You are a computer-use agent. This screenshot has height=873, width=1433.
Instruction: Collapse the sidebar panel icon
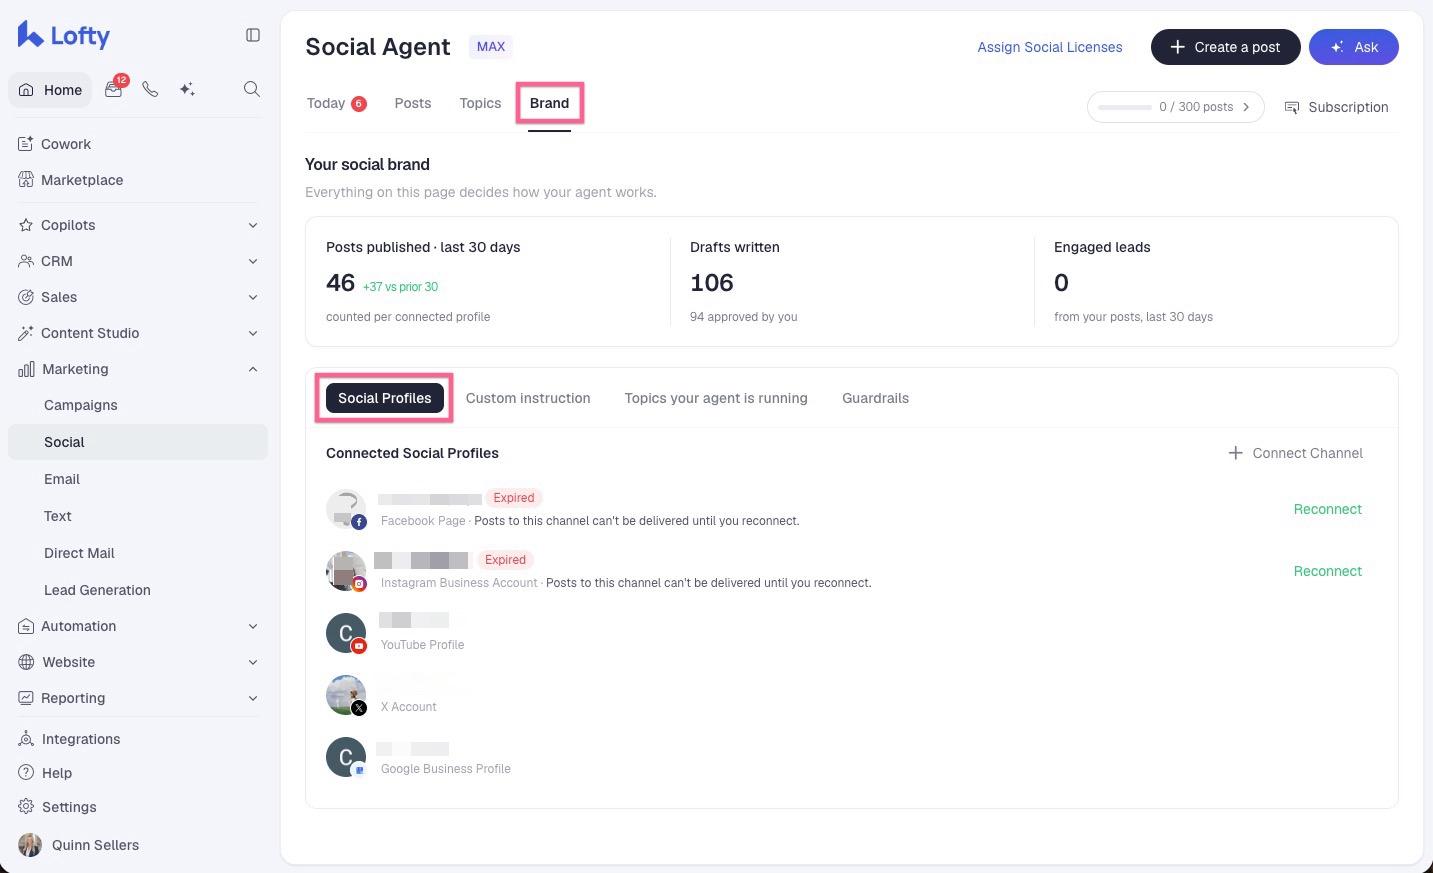pos(253,35)
